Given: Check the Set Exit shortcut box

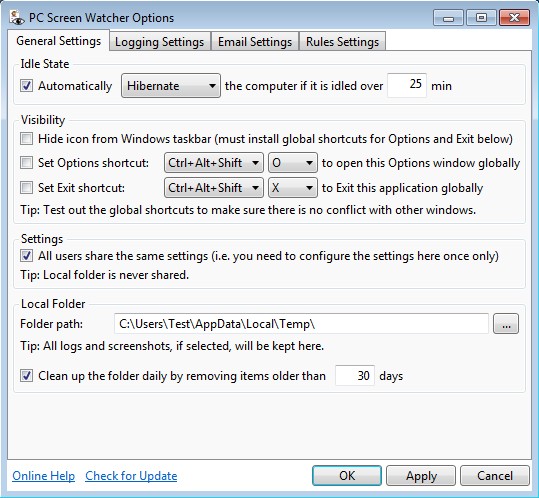Looking at the screenshot, I should click(26, 188).
